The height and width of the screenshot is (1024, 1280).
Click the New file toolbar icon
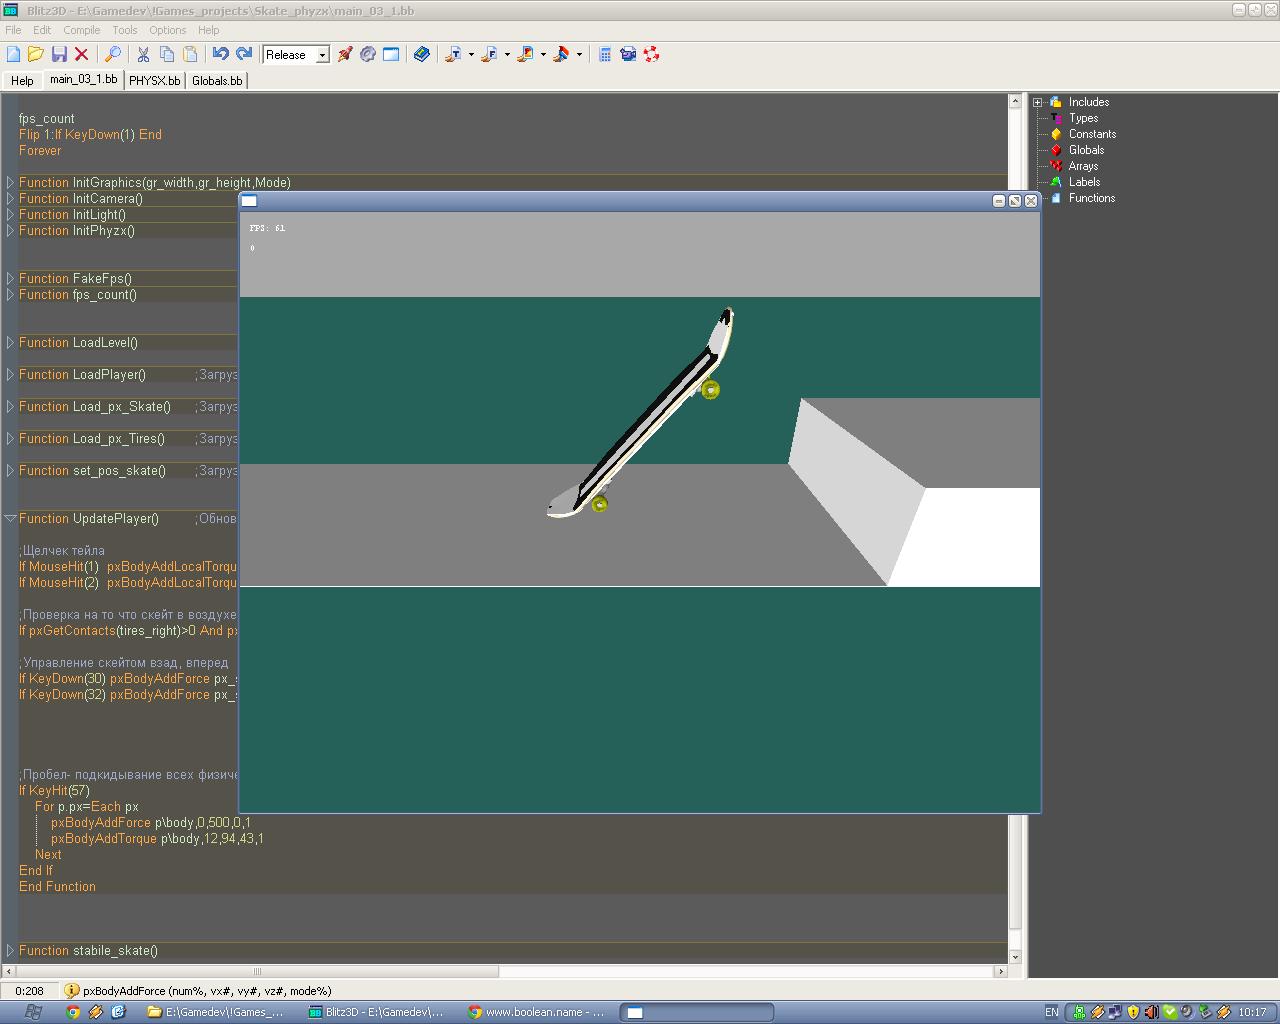14,54
